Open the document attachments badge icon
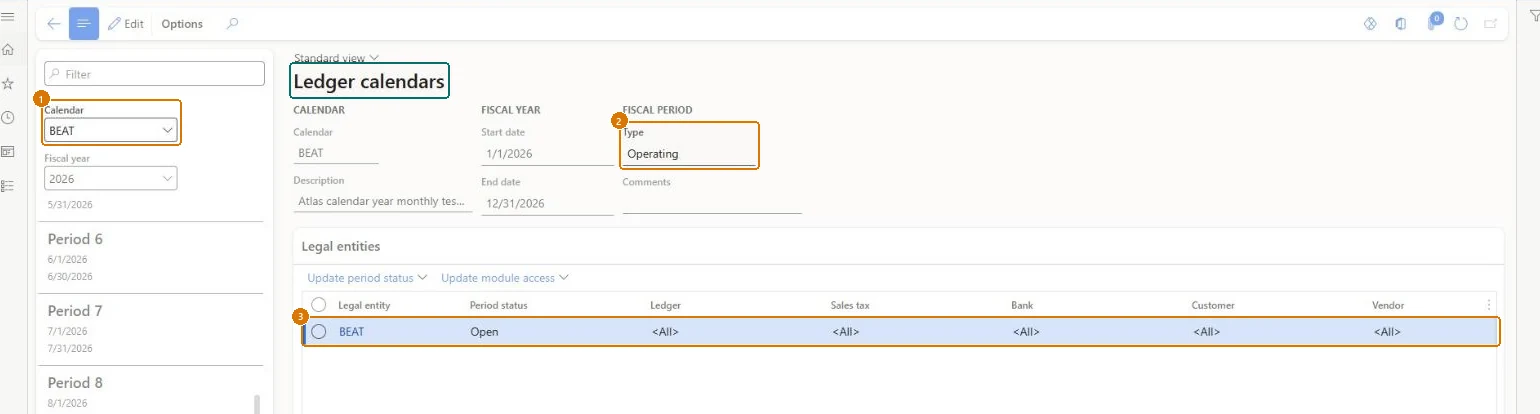Viewport: 1540px width, 414px height. (1433, 22)
